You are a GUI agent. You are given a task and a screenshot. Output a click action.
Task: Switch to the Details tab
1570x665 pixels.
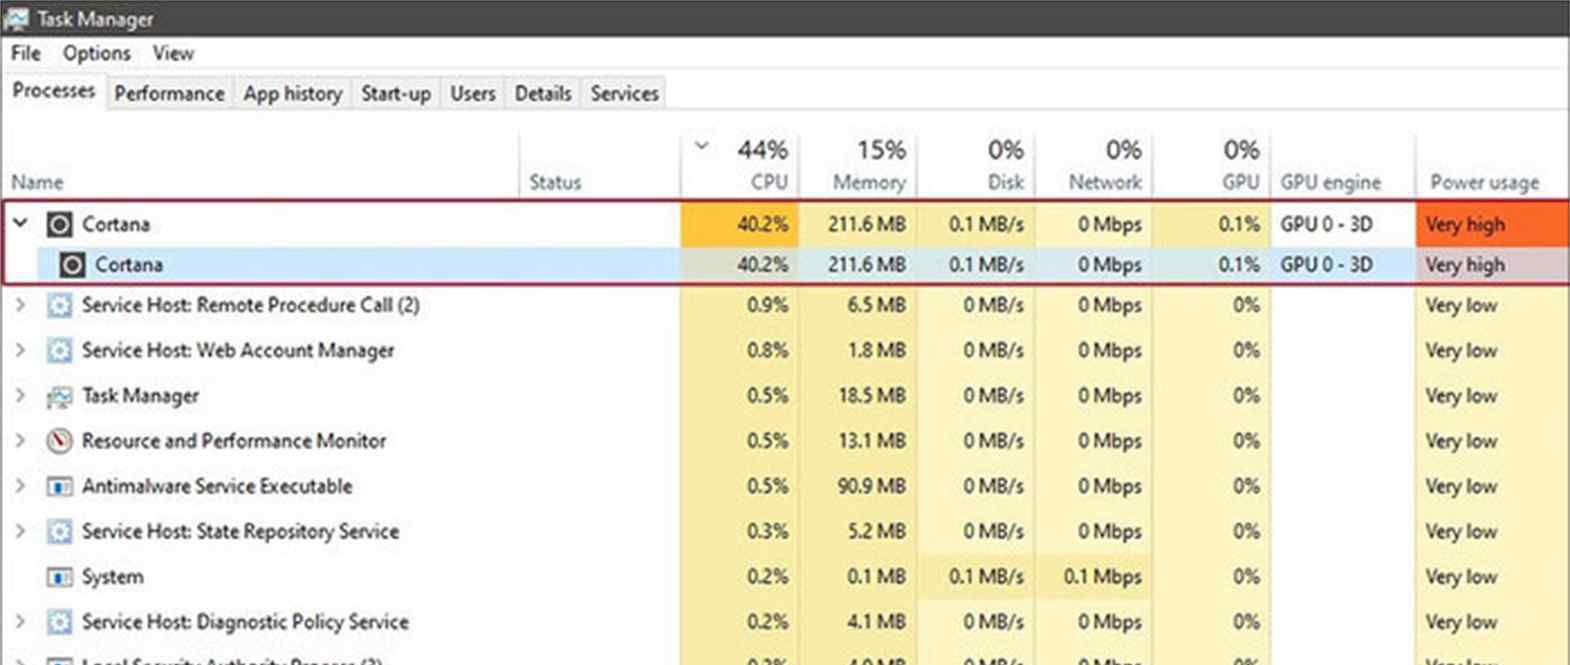click(543, 93)
